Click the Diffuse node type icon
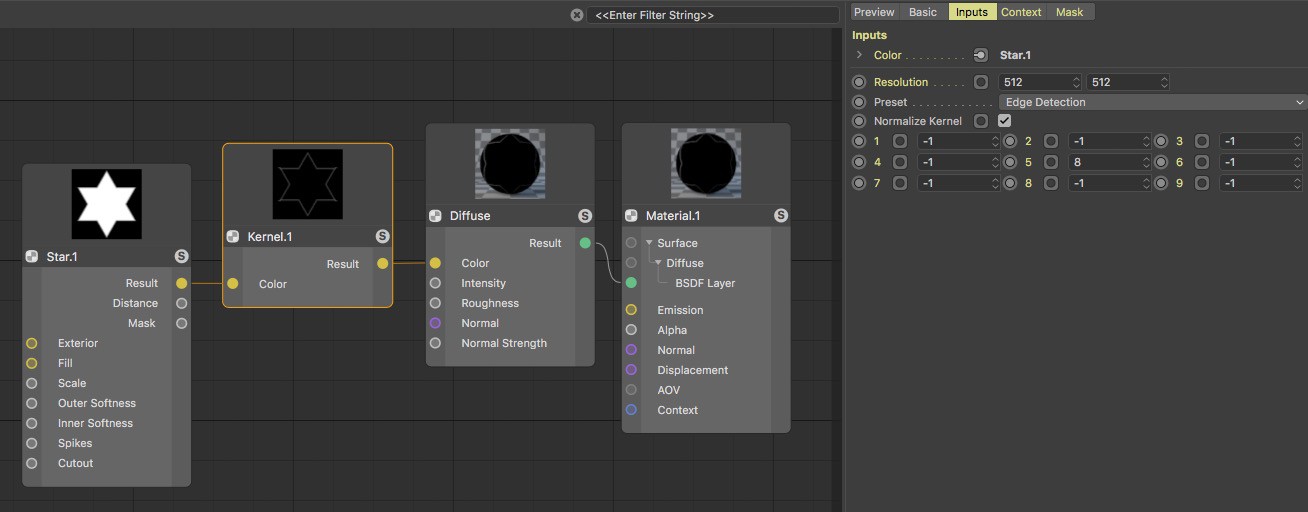Screen dimensions: 1308x512 click(x=435, y=215)
